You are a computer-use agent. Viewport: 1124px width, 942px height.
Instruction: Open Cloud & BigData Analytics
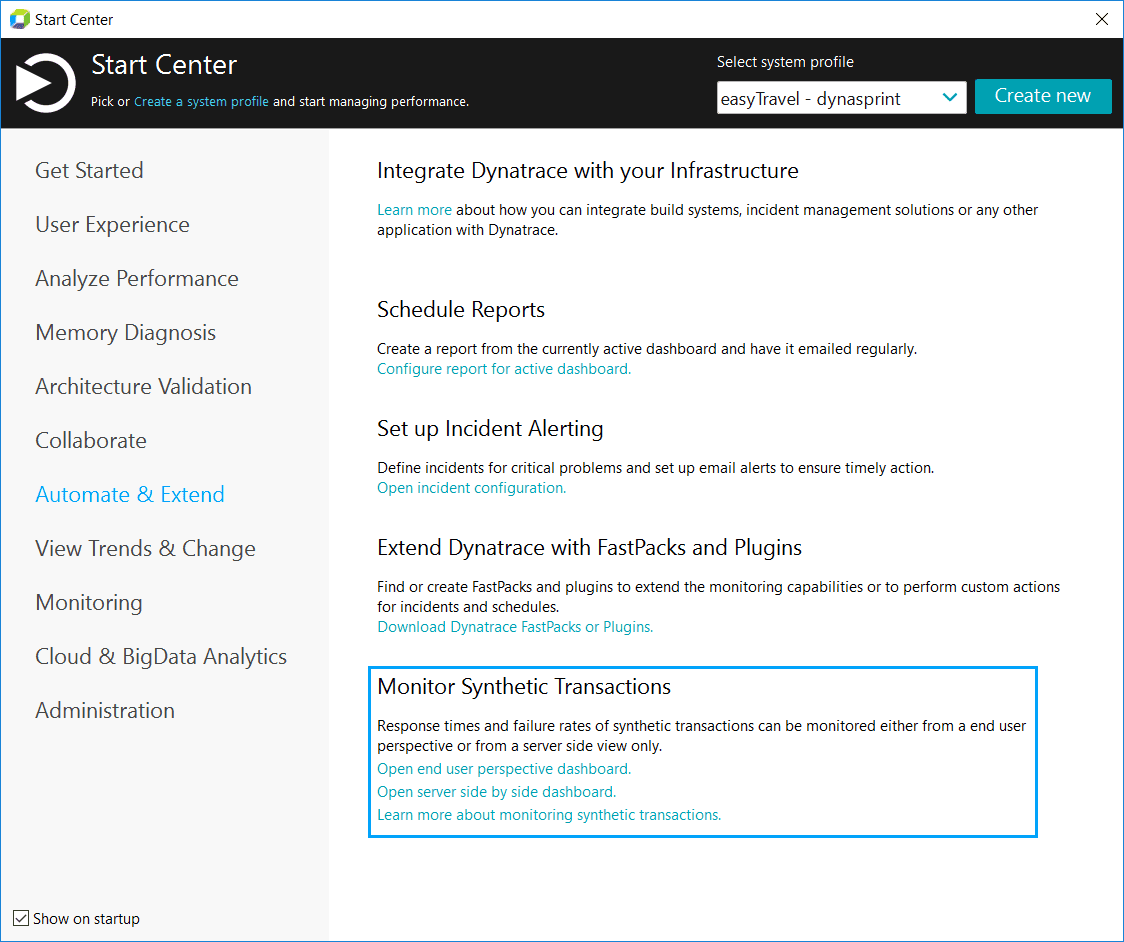161,657
